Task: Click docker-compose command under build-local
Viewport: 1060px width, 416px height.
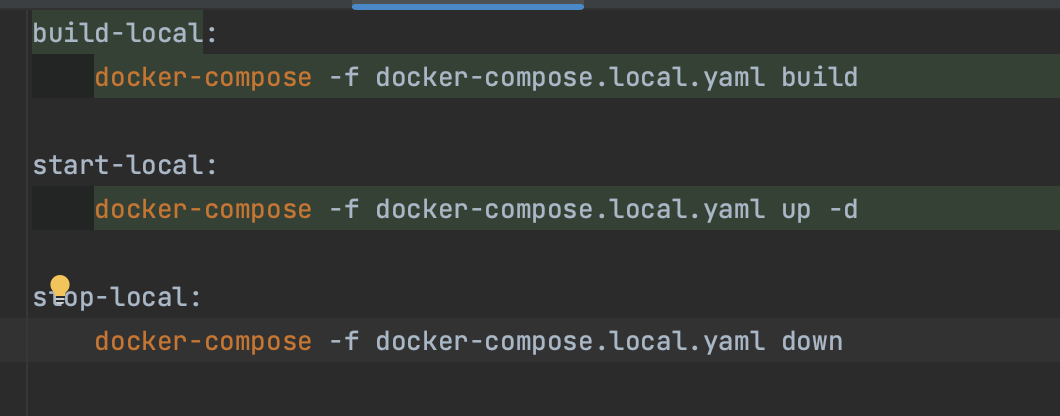Action: point(203,77)
